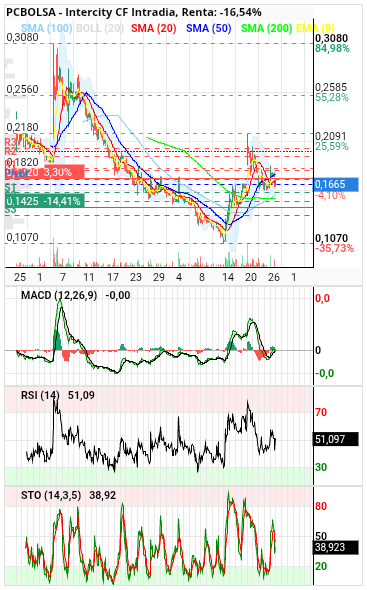Click date 14 on the time axis
The image size is (367, 590).
click(x=228, y=278)
